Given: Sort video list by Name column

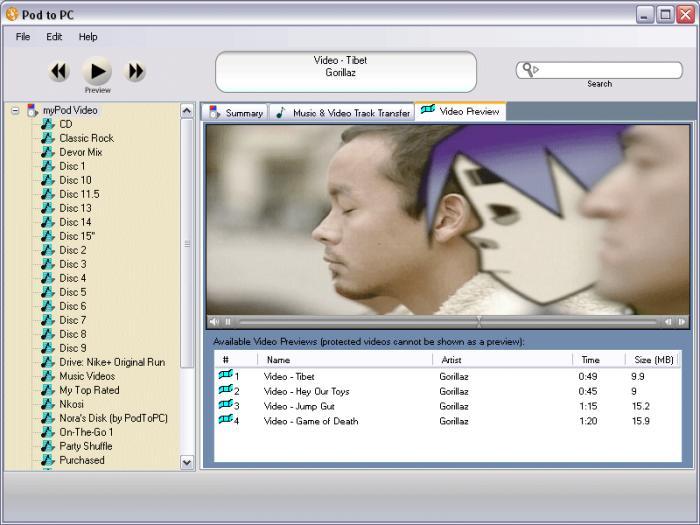Looking at the screenshot, I should coord(345,359).
